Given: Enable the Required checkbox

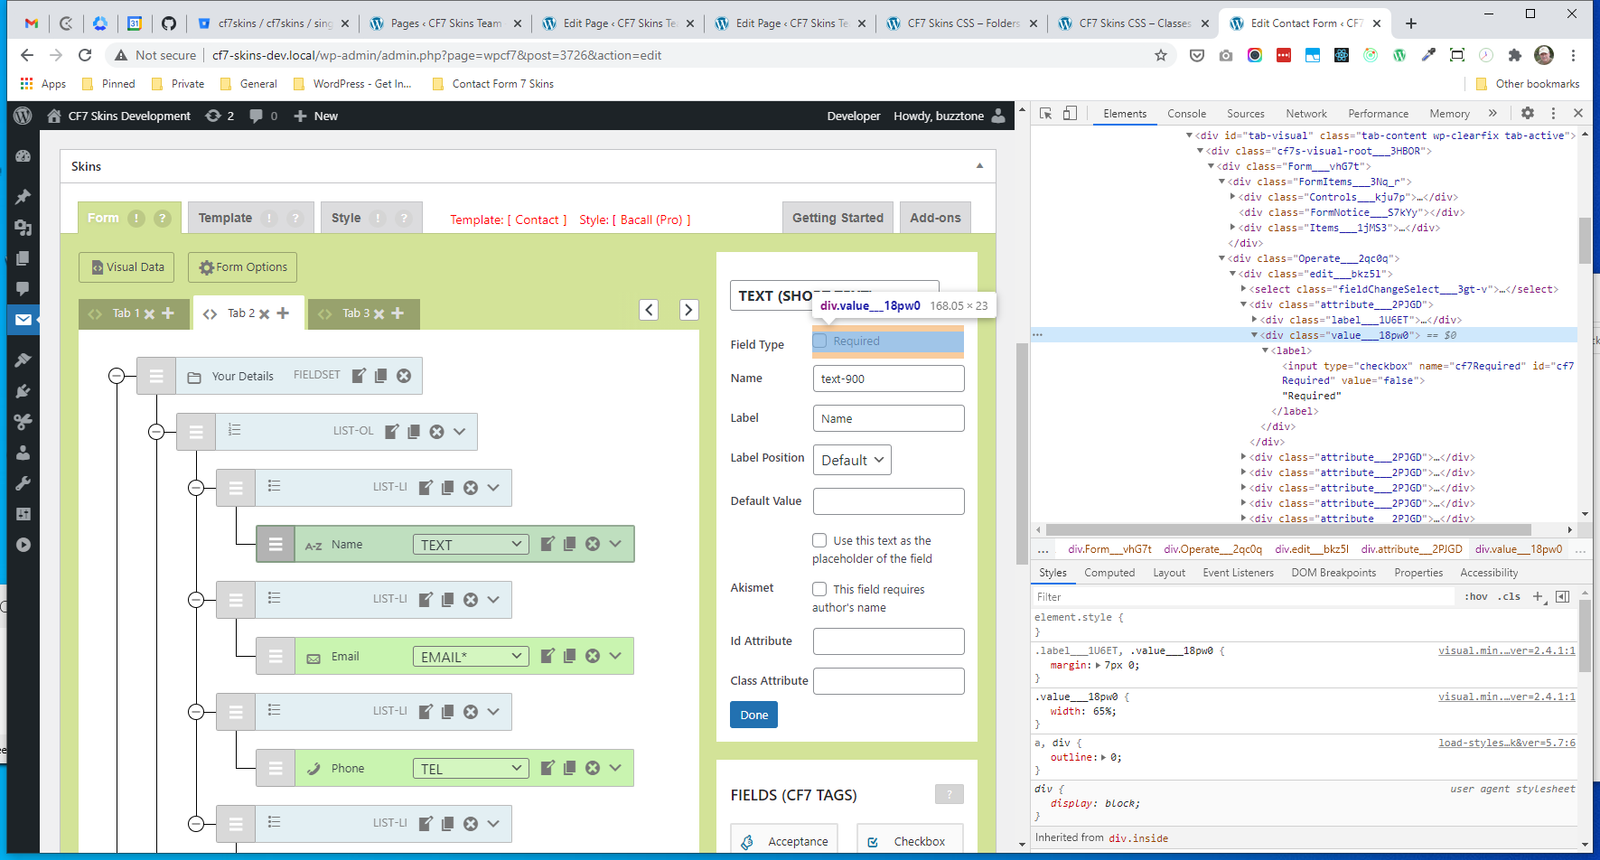Looking at the screenshot, I should click(820, 341).
